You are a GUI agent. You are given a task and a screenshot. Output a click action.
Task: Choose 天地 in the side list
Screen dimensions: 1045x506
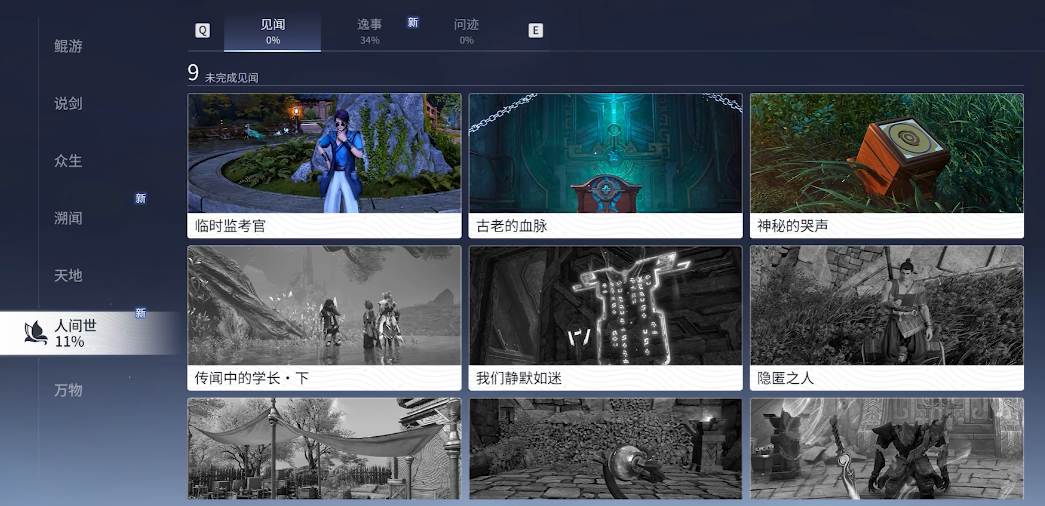coord(68,275)
